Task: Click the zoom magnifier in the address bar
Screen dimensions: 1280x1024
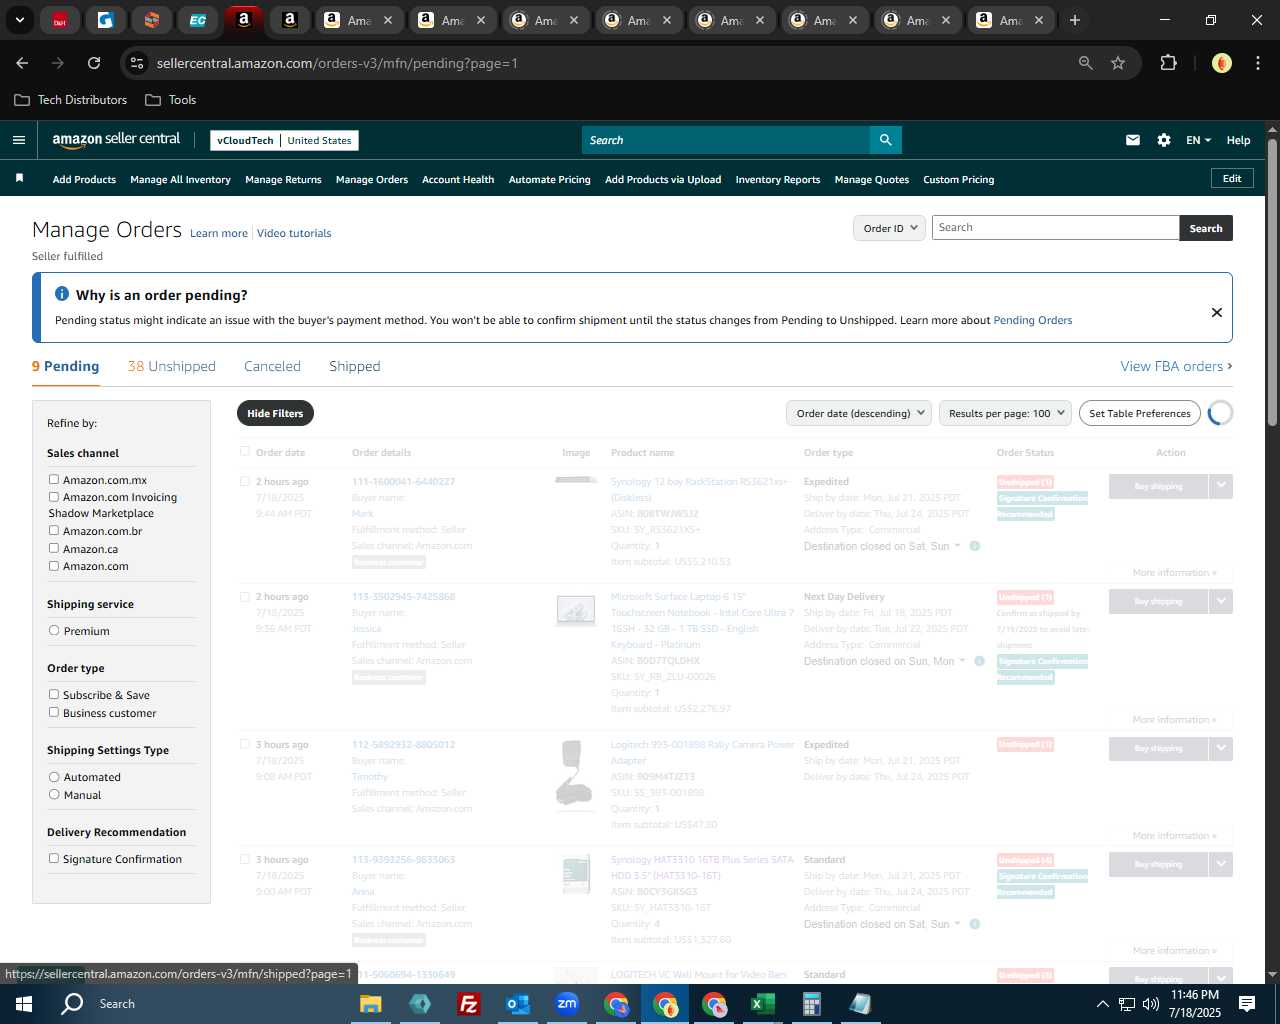Action: coord(1086,63)
